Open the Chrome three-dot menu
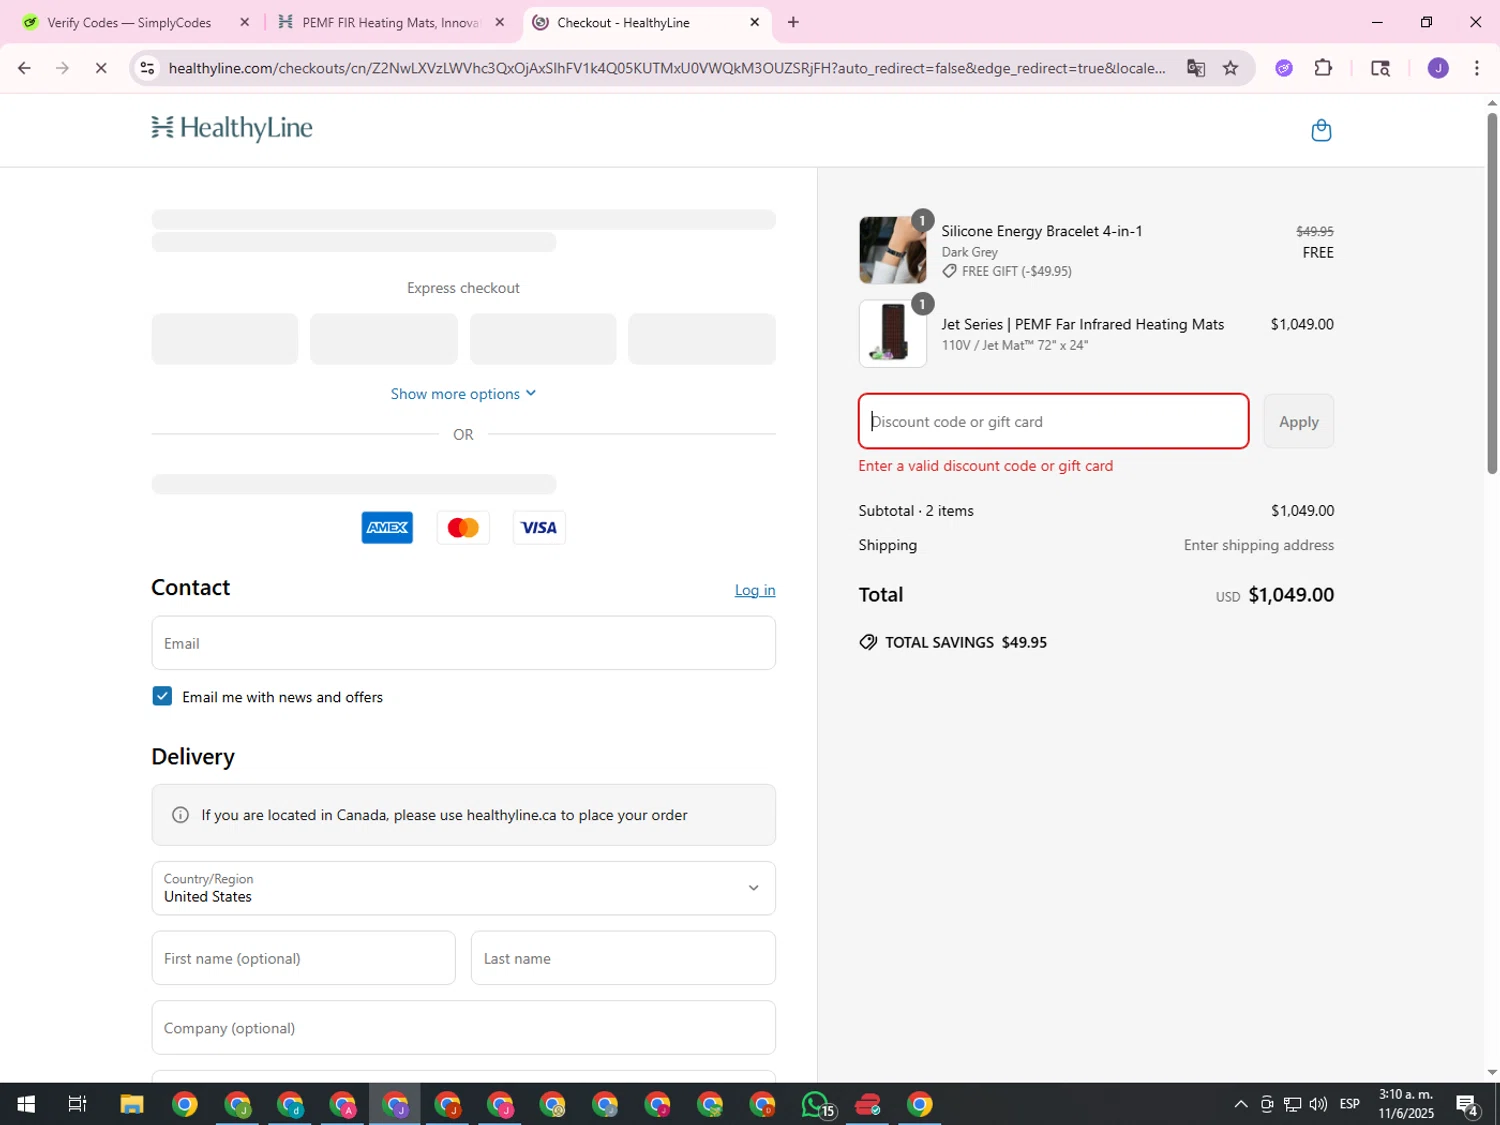Viewport: 1500px width, 1125px height. tap(1477, 68)
